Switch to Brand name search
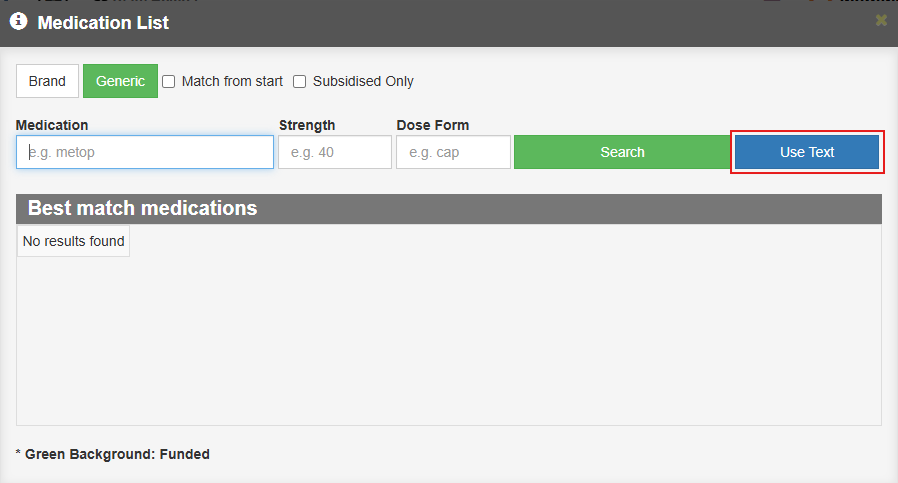This screenshot has width=898, height=483. [x=47, y=81]
